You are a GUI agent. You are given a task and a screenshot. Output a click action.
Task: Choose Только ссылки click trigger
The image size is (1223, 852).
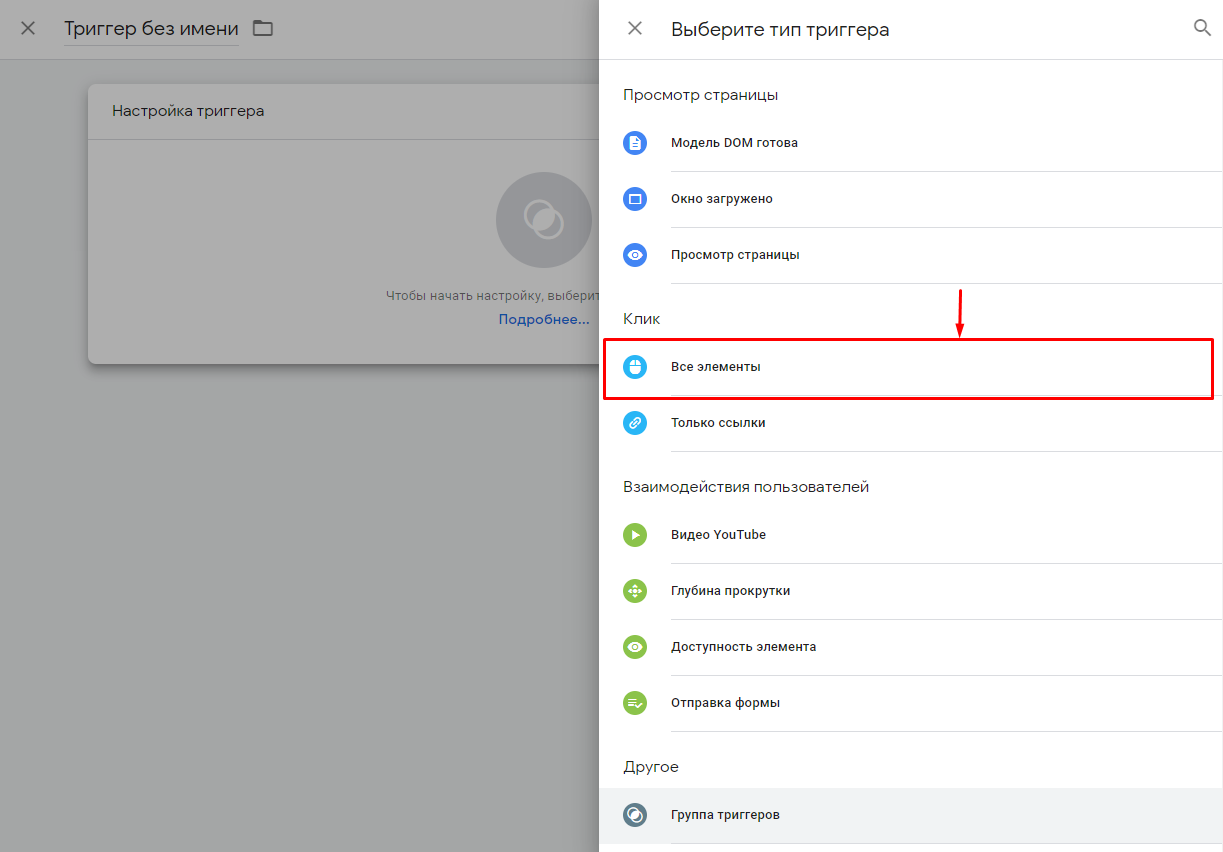718,423
